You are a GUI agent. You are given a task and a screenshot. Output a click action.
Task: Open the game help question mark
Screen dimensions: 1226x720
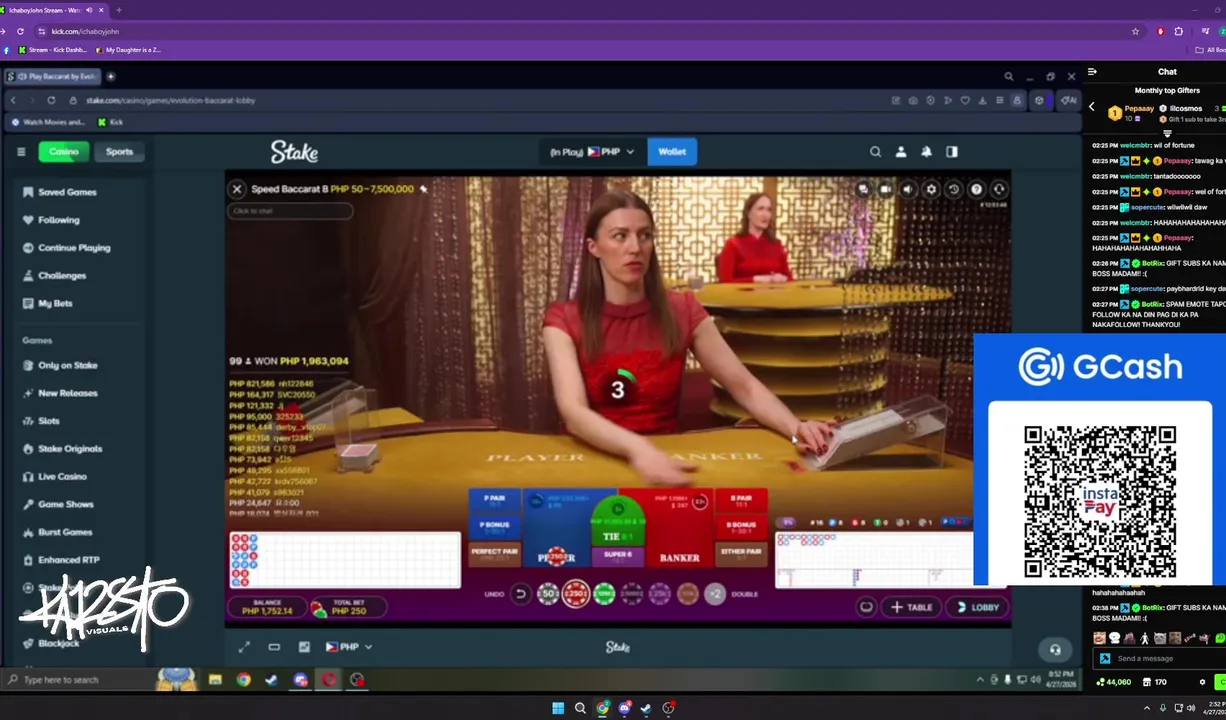976,189
